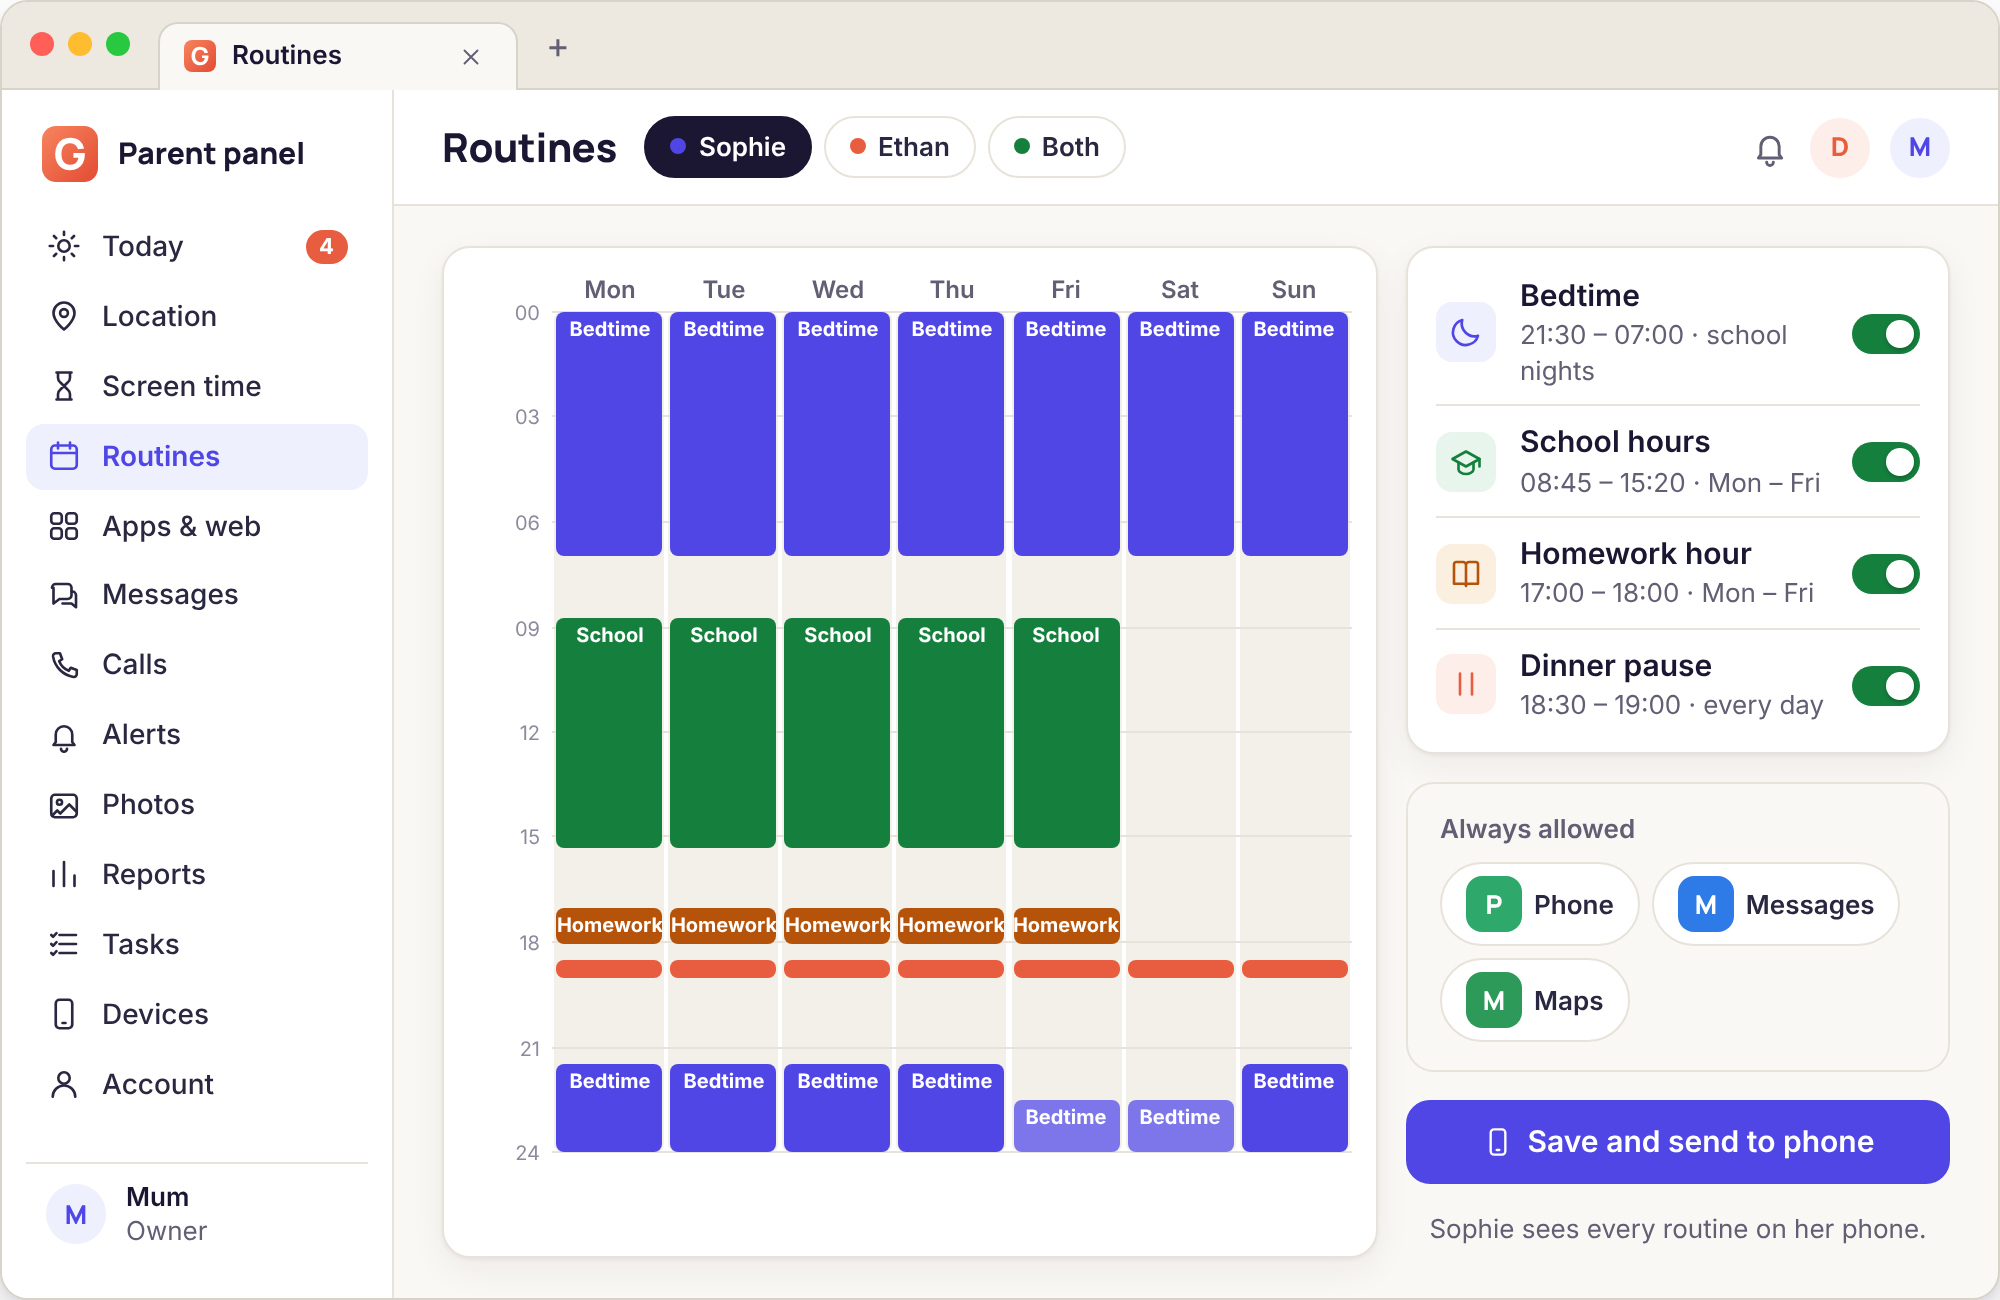Switch off the Homework hour toggle
The height and width of the screenshot is (1300, 2000).
1885,574
